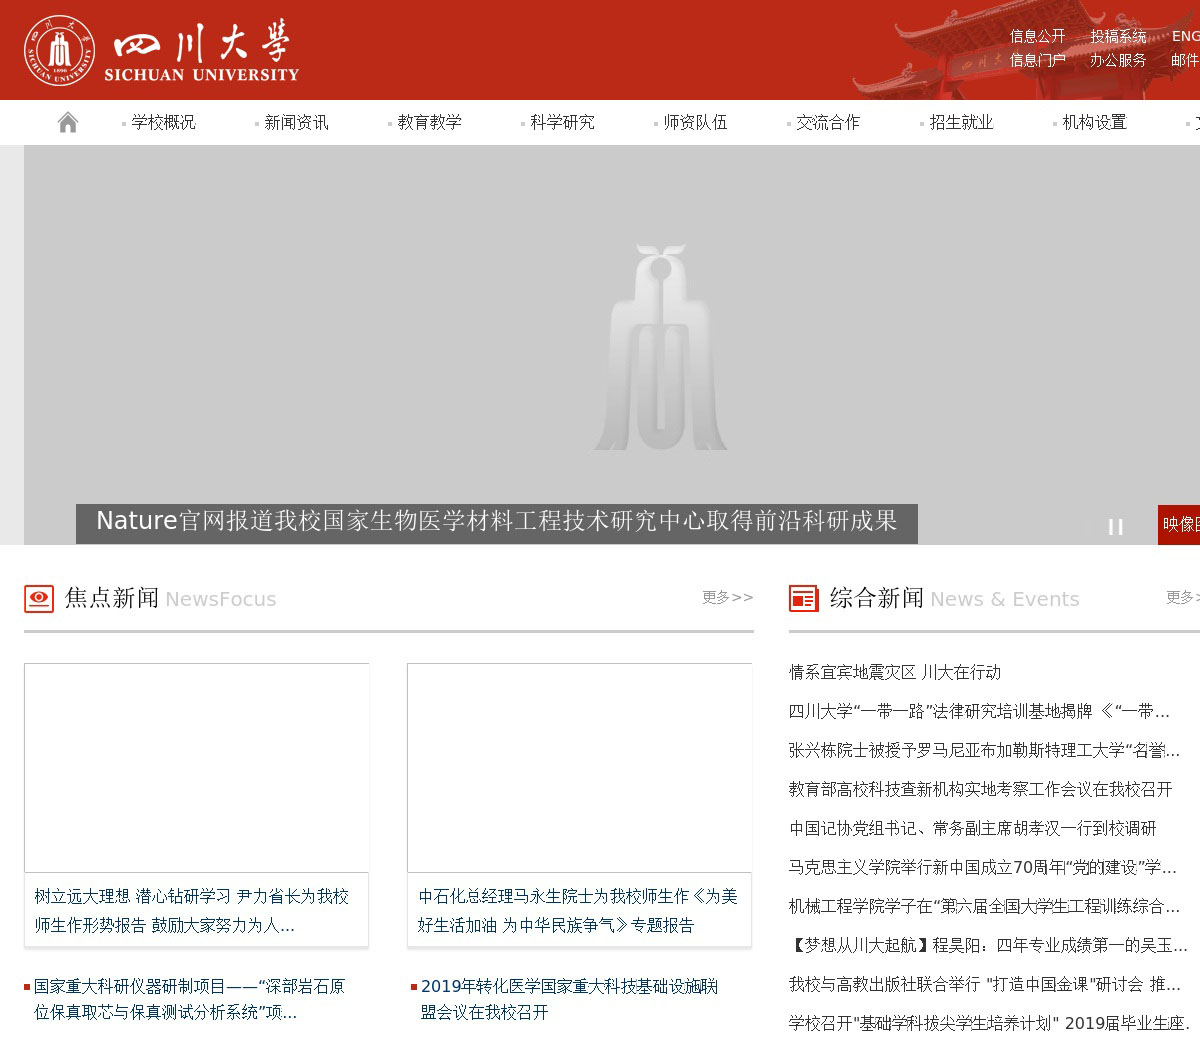Open the 新闻资讯 menu
This screenshot has height=1063, width=1200.
coord(296,122)
